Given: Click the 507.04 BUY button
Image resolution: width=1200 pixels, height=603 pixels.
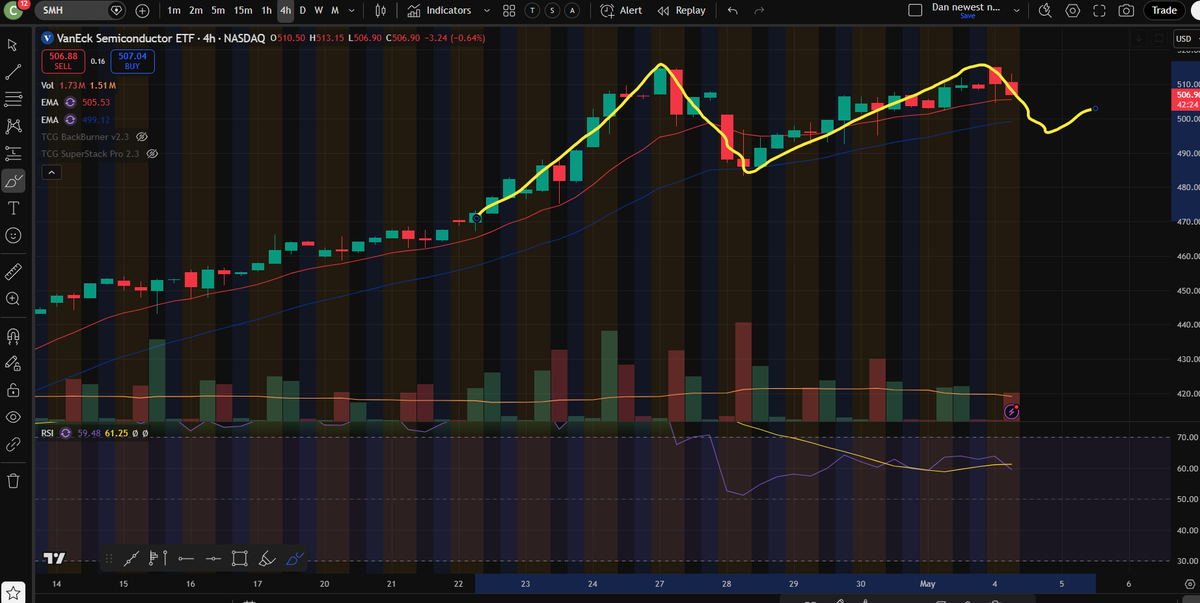Looking at the screenshot, I should click(x=132, y=61).
